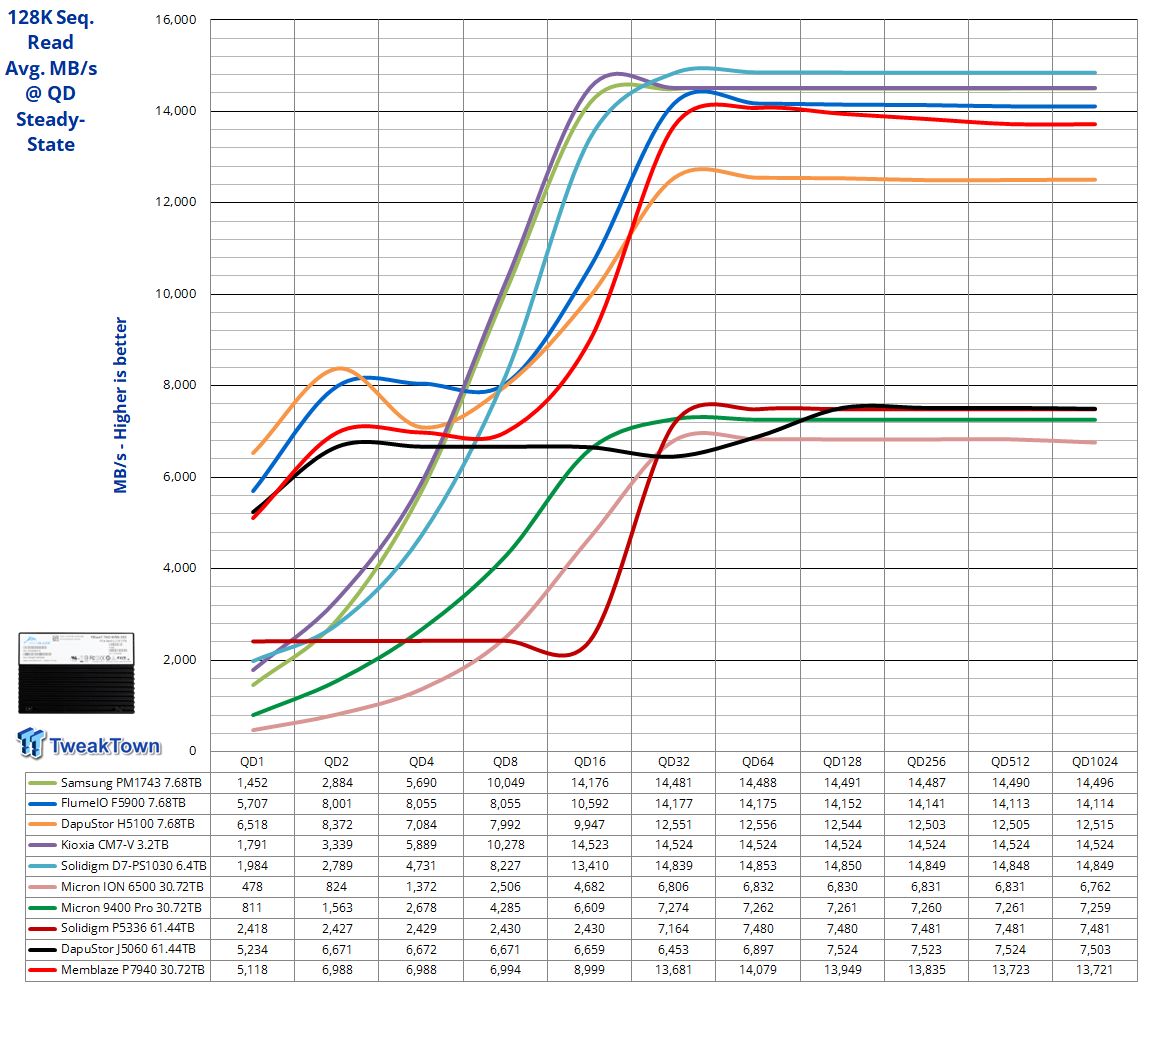
Task: Click DapuStor H5100 QD2 value 8,372
Action: click(337, 825)
